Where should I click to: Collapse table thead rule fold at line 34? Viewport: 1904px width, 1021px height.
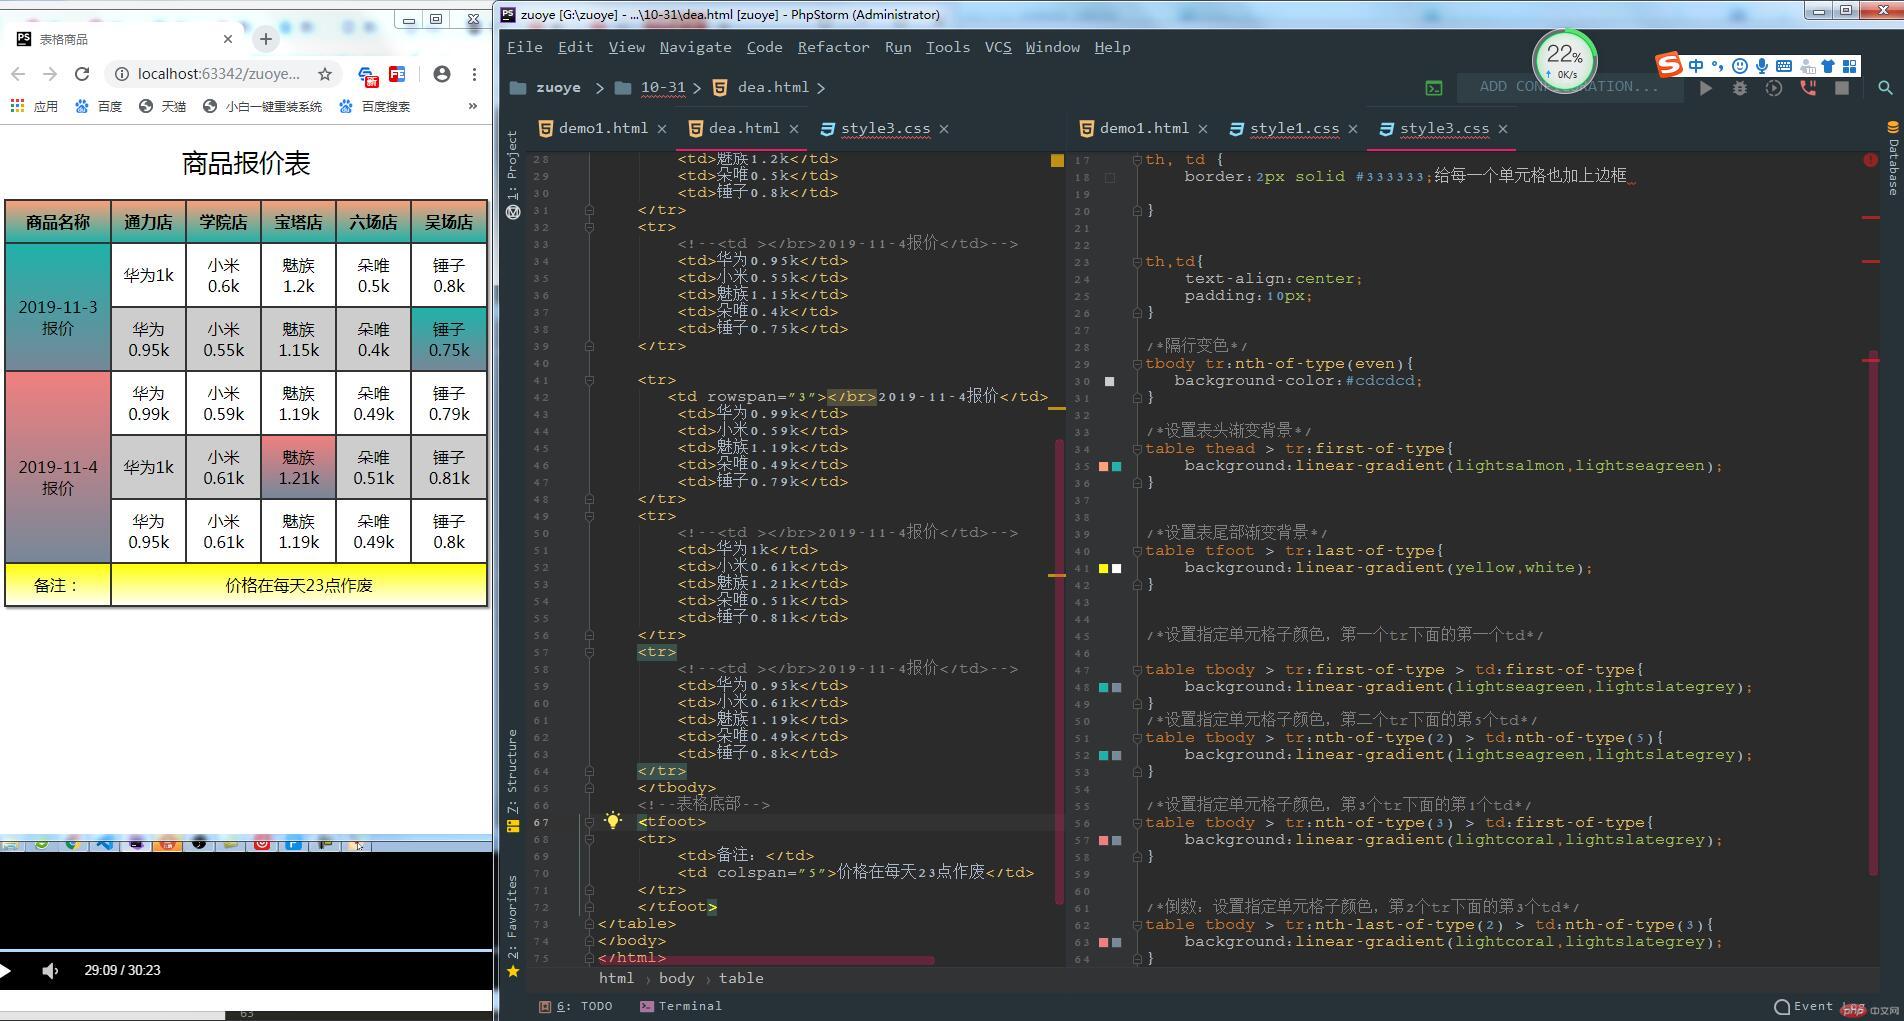[1137, 449]
